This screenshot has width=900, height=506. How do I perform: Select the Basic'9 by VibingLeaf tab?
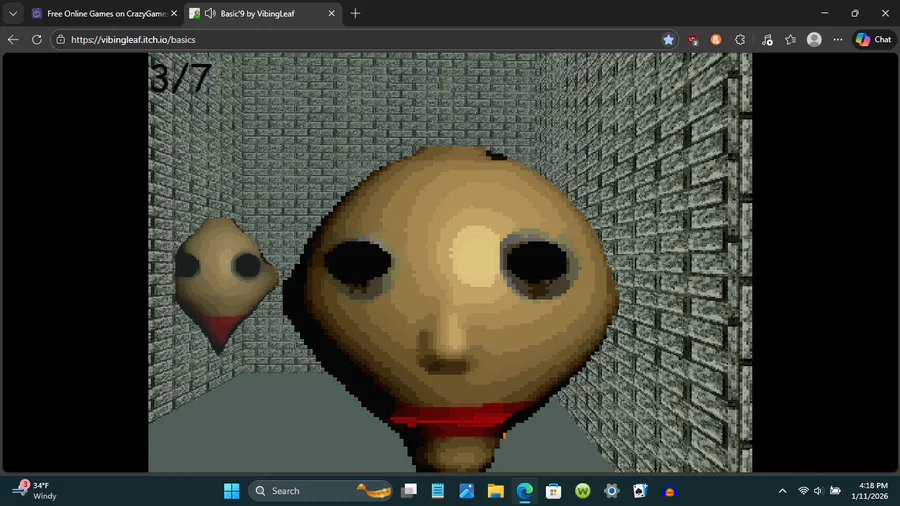[x=257, y=13]
